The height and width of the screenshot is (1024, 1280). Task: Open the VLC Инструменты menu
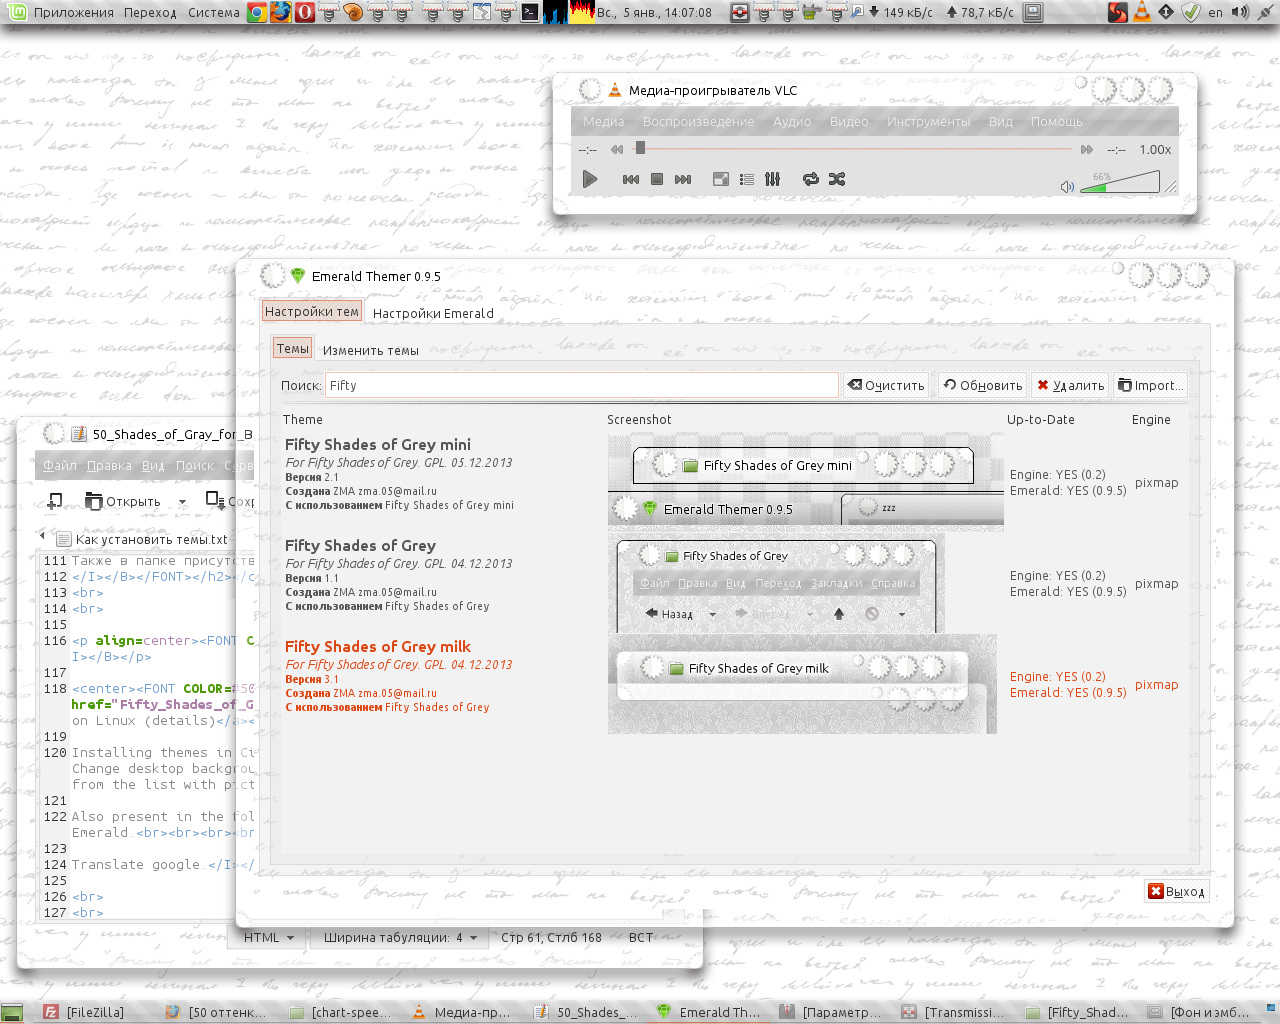point(928,122)
